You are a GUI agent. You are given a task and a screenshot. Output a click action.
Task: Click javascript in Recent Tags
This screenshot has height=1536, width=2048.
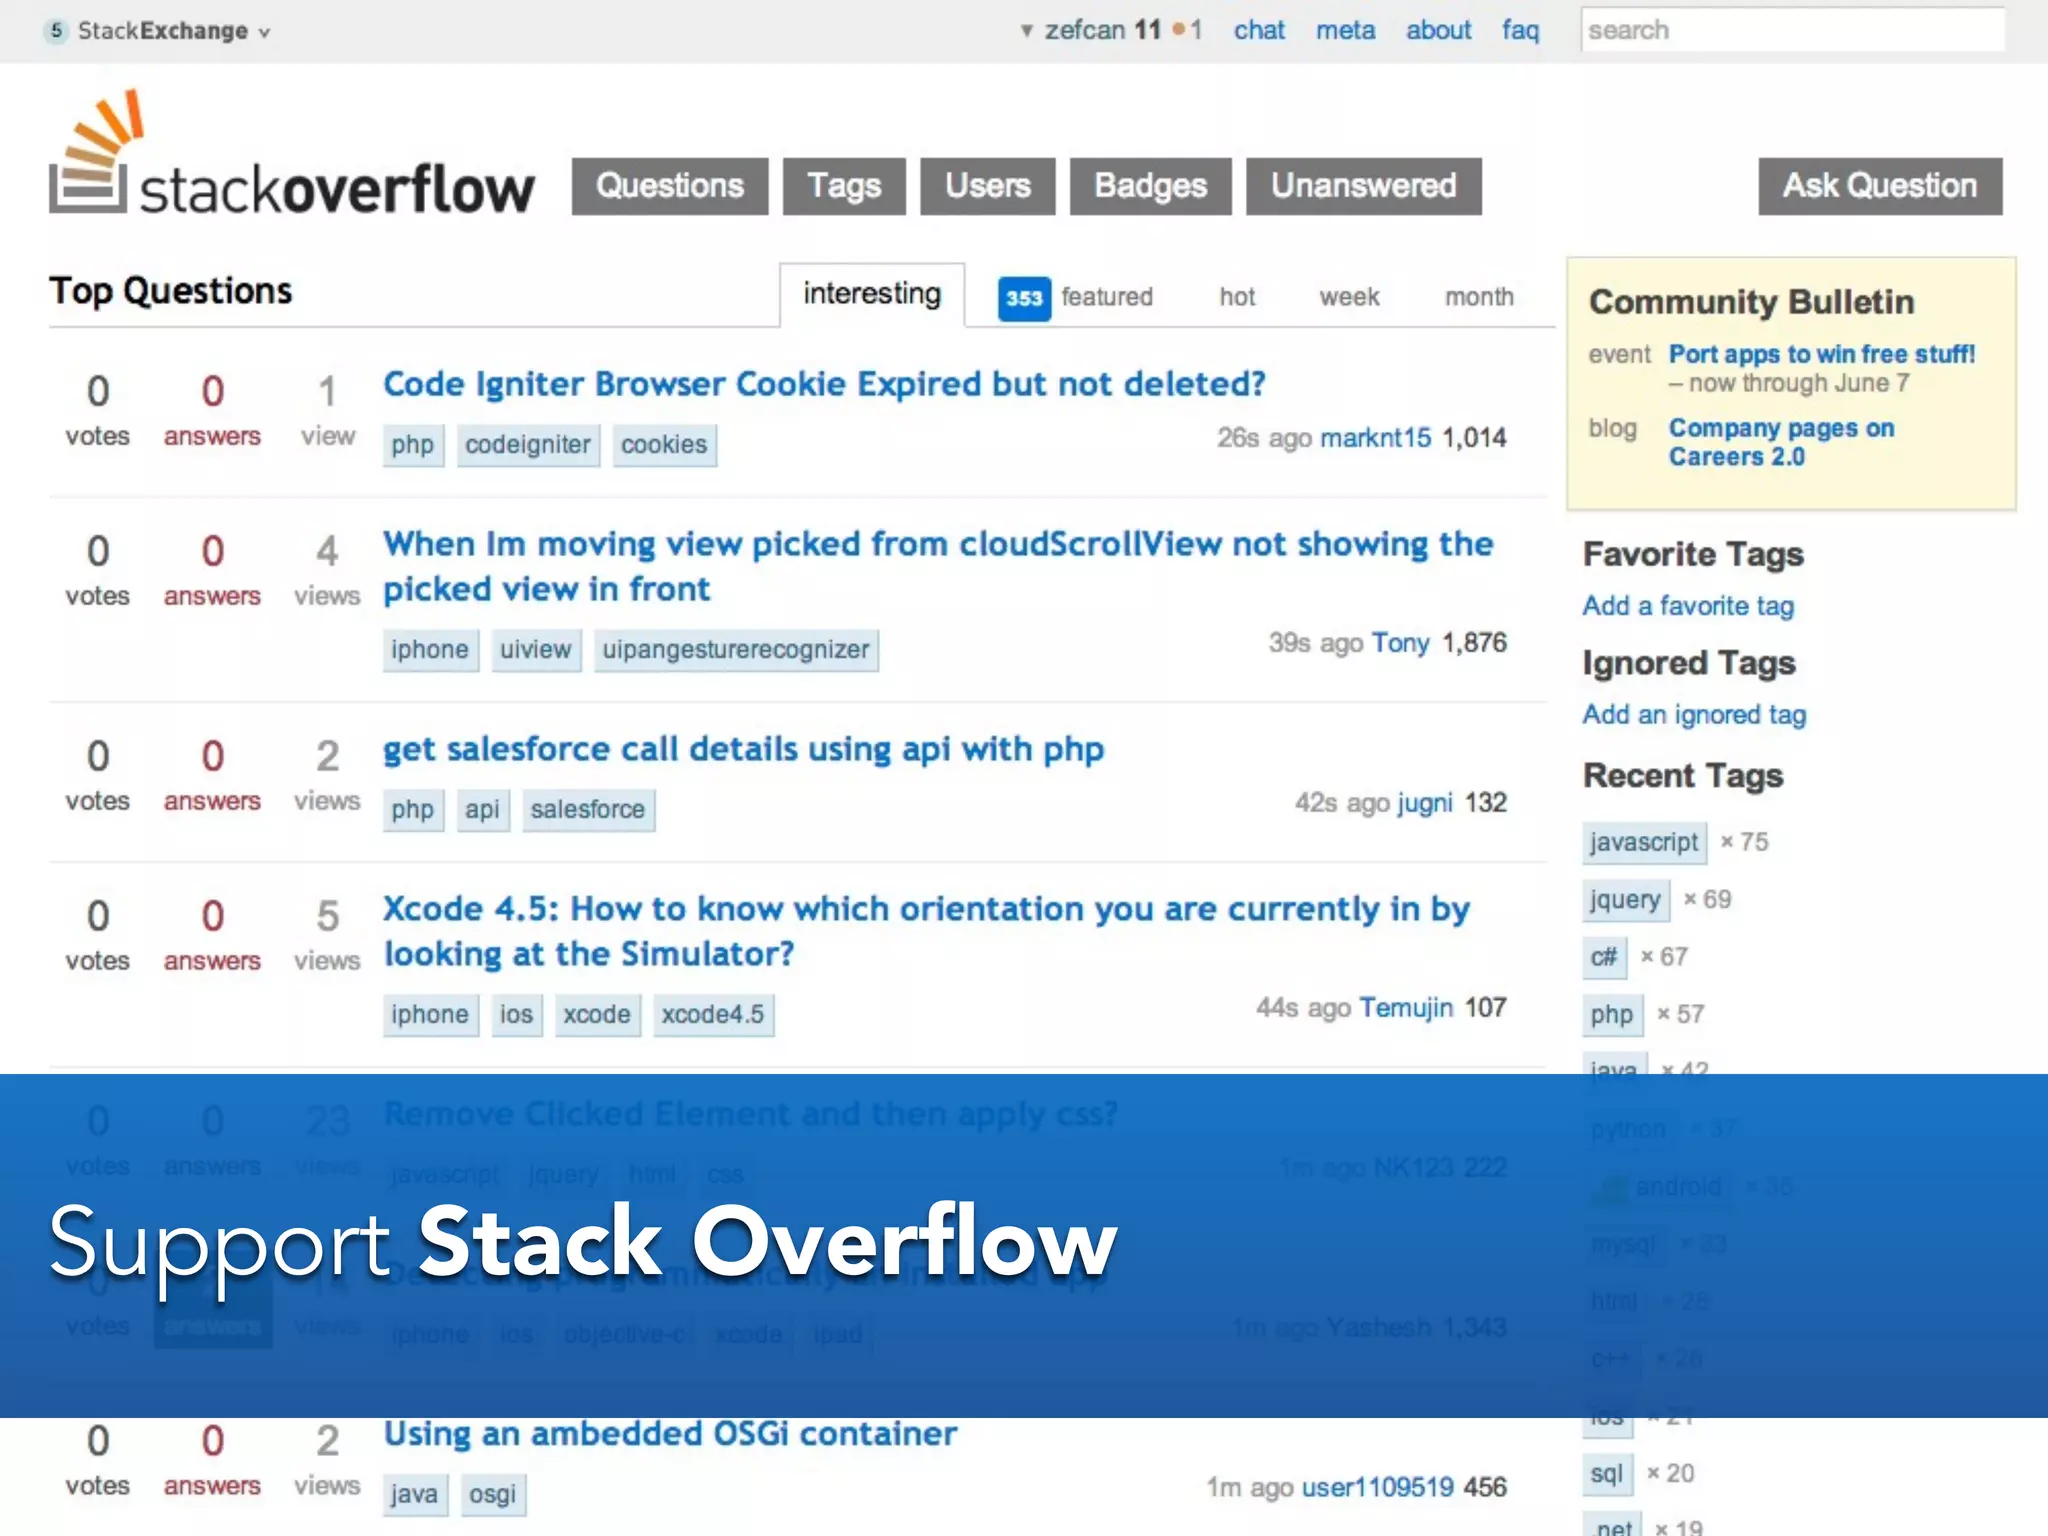1644,843
